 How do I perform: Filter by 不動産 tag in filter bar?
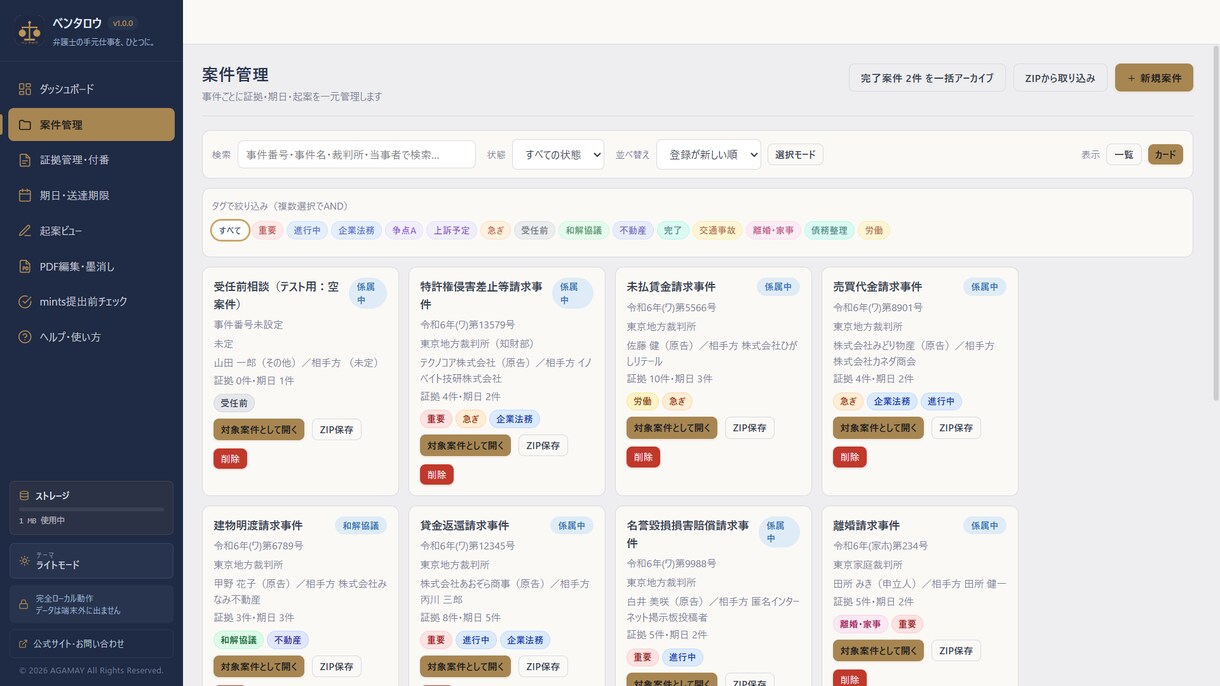632,231
